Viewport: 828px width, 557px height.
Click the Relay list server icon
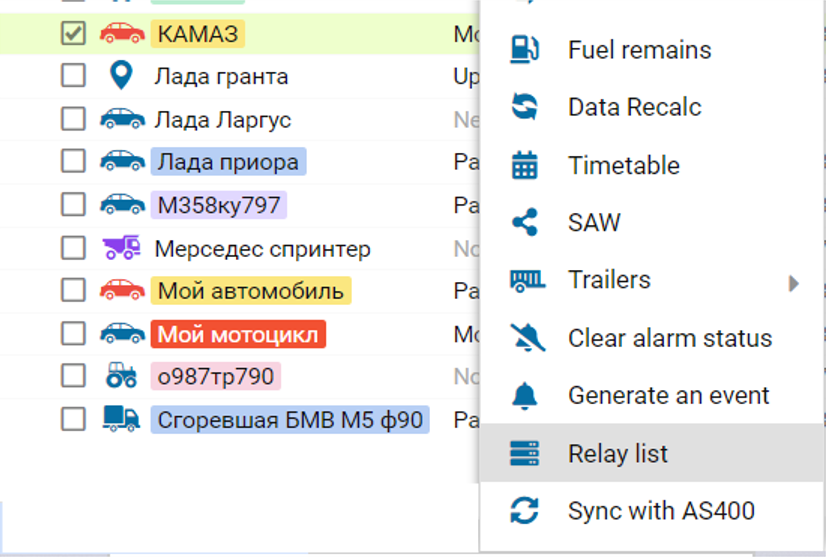(x=525, y=454)
